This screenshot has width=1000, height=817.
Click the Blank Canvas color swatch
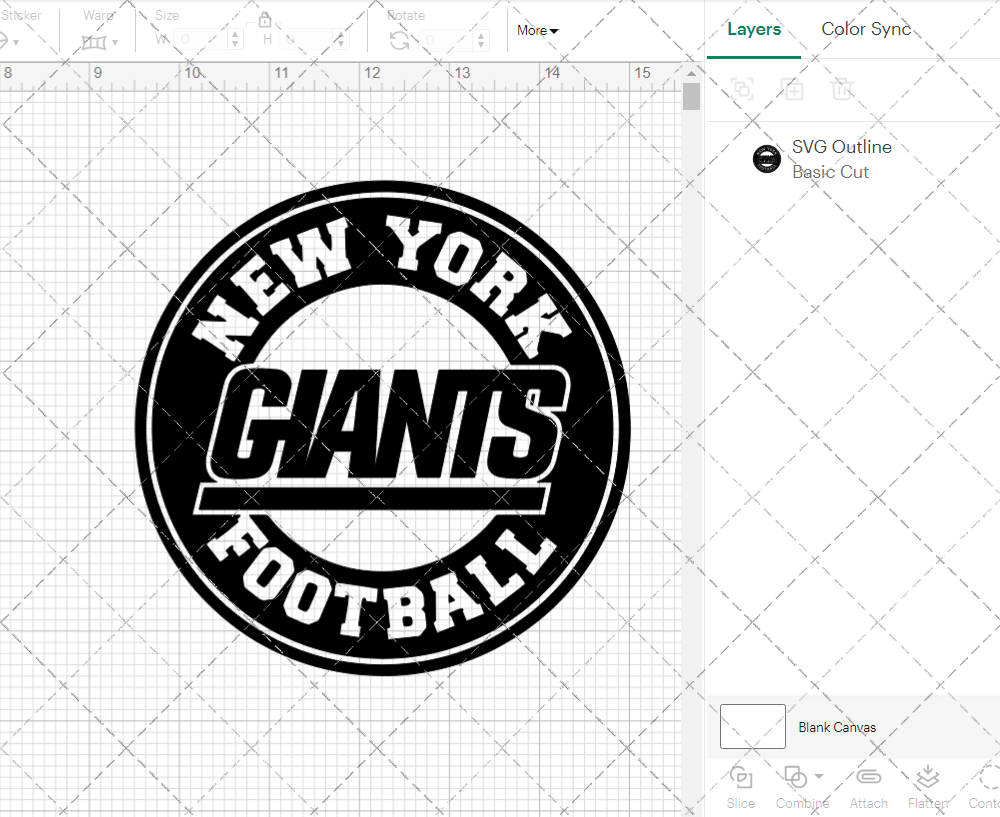[x=752, y=727]
